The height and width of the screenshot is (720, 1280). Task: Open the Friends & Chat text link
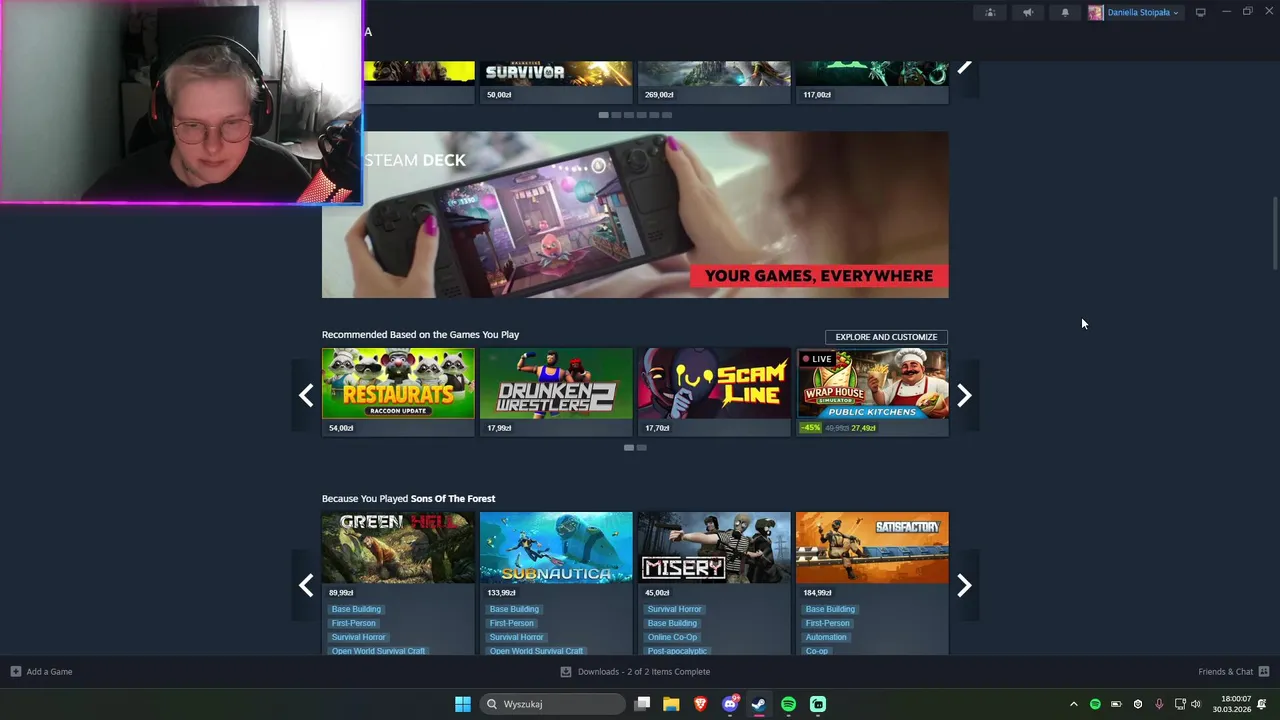coord(1225,672)
